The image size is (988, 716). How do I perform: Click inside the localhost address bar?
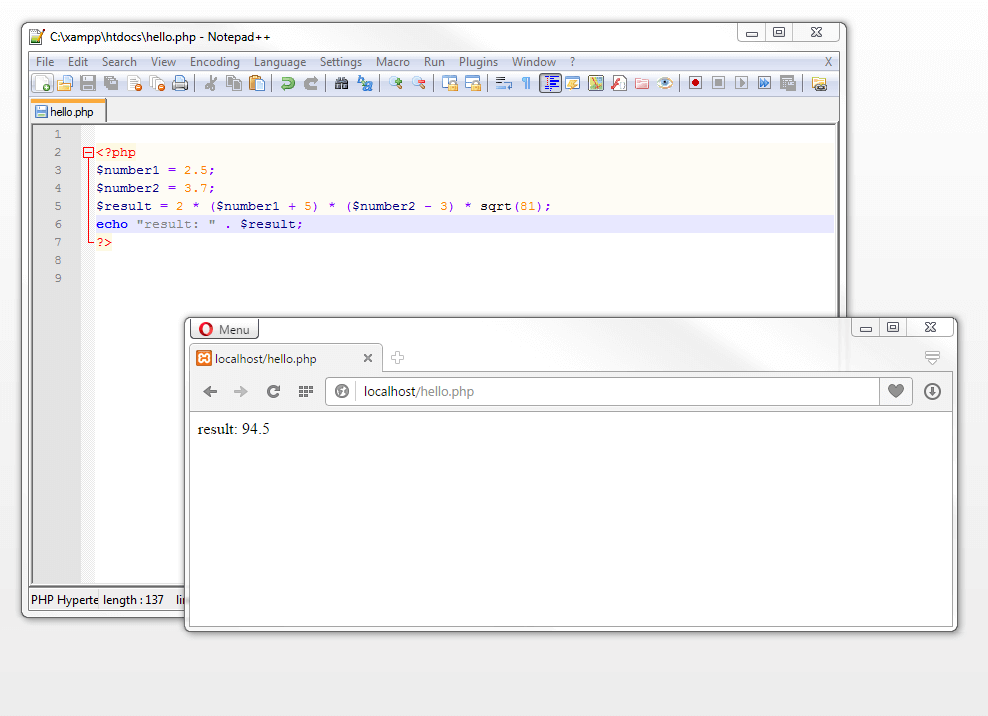click(x=600, y=391)
